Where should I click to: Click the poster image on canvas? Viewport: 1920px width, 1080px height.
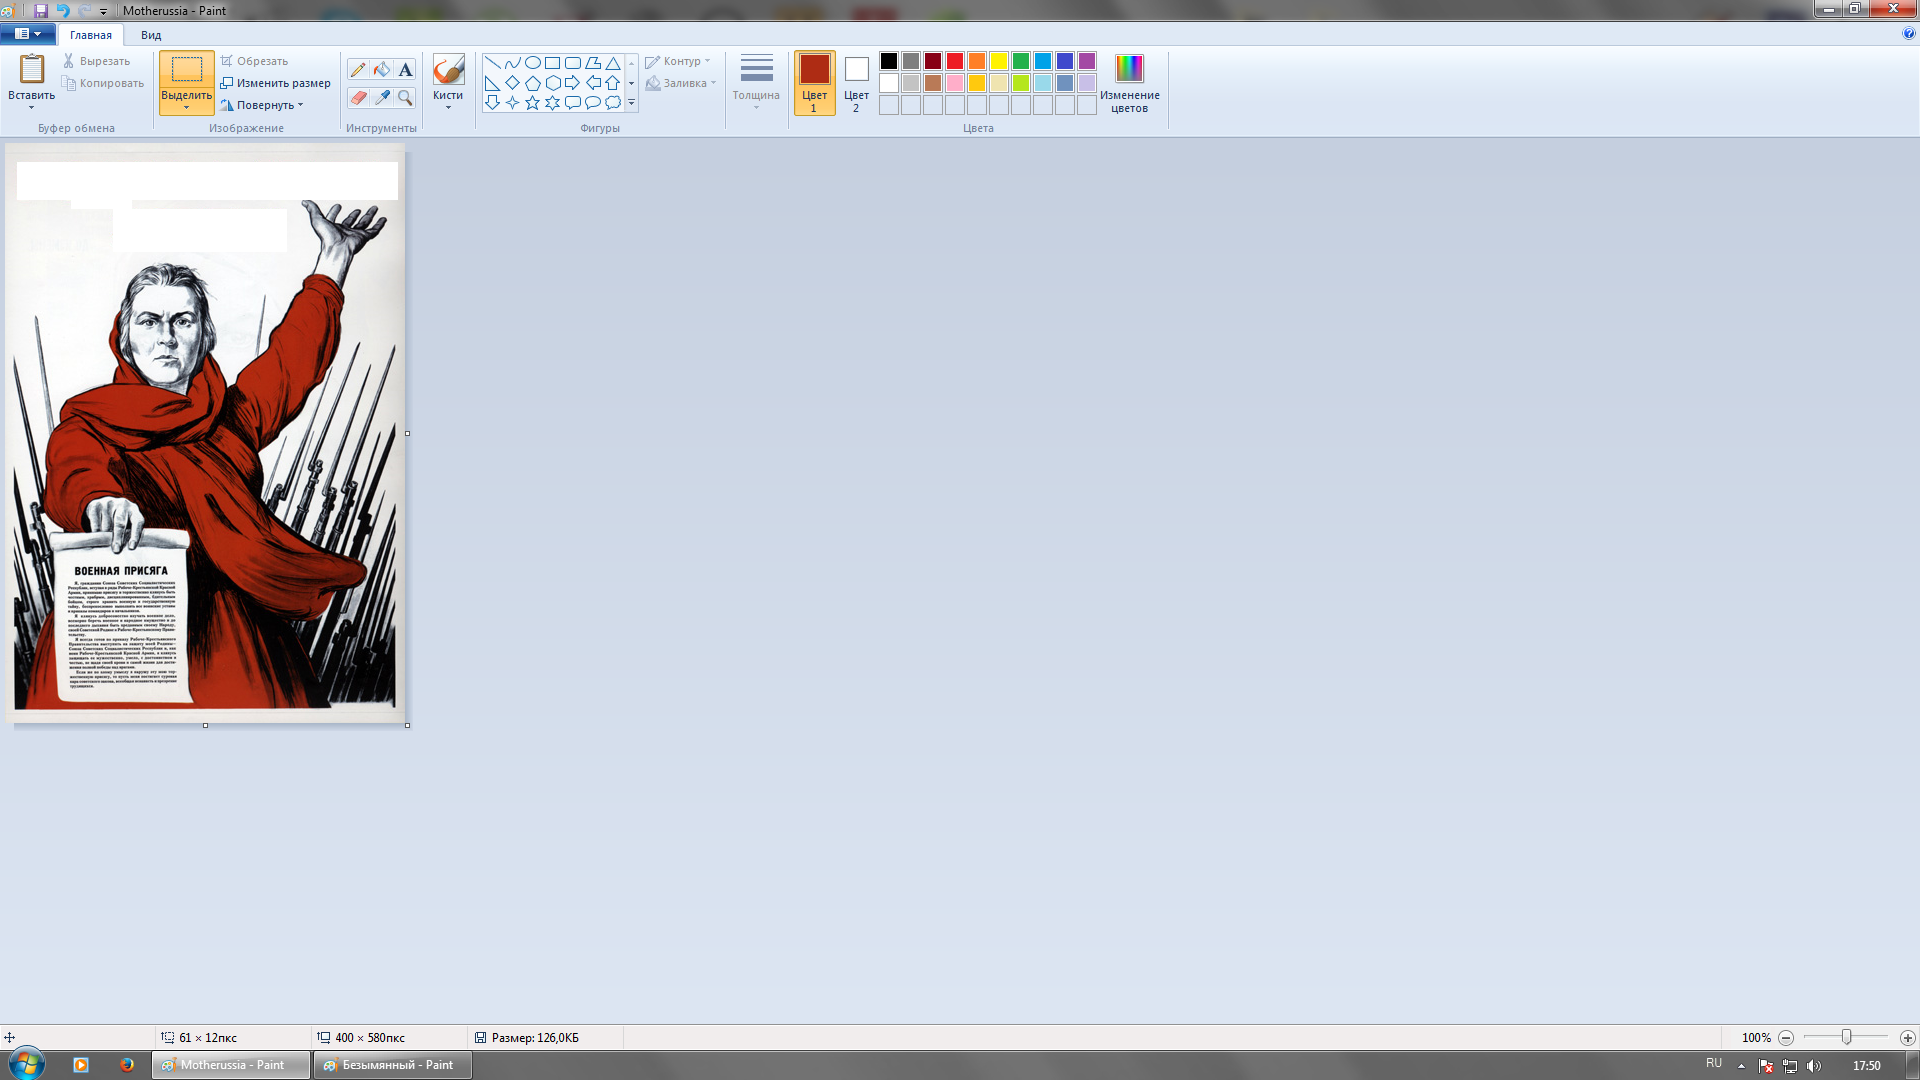point(205,433)
